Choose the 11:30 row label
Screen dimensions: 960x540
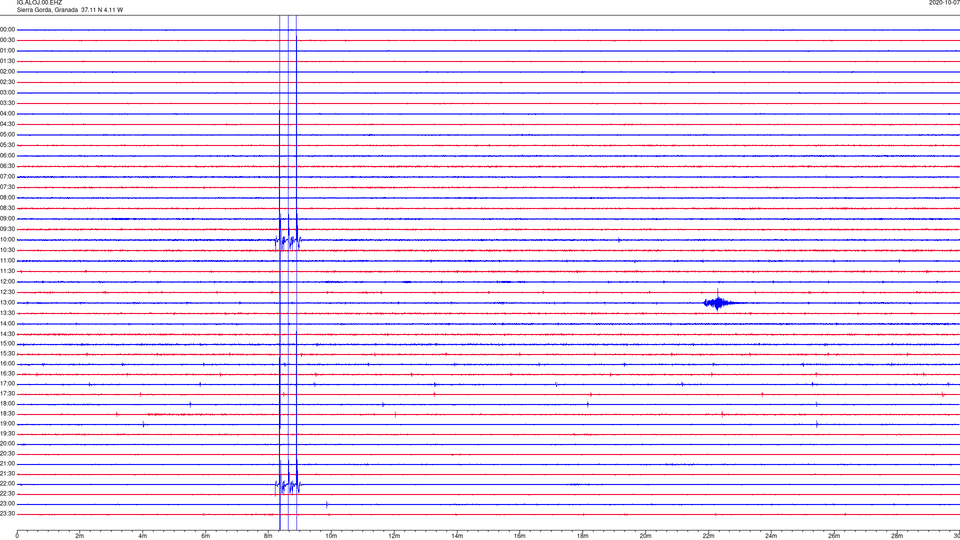[8, 271]
